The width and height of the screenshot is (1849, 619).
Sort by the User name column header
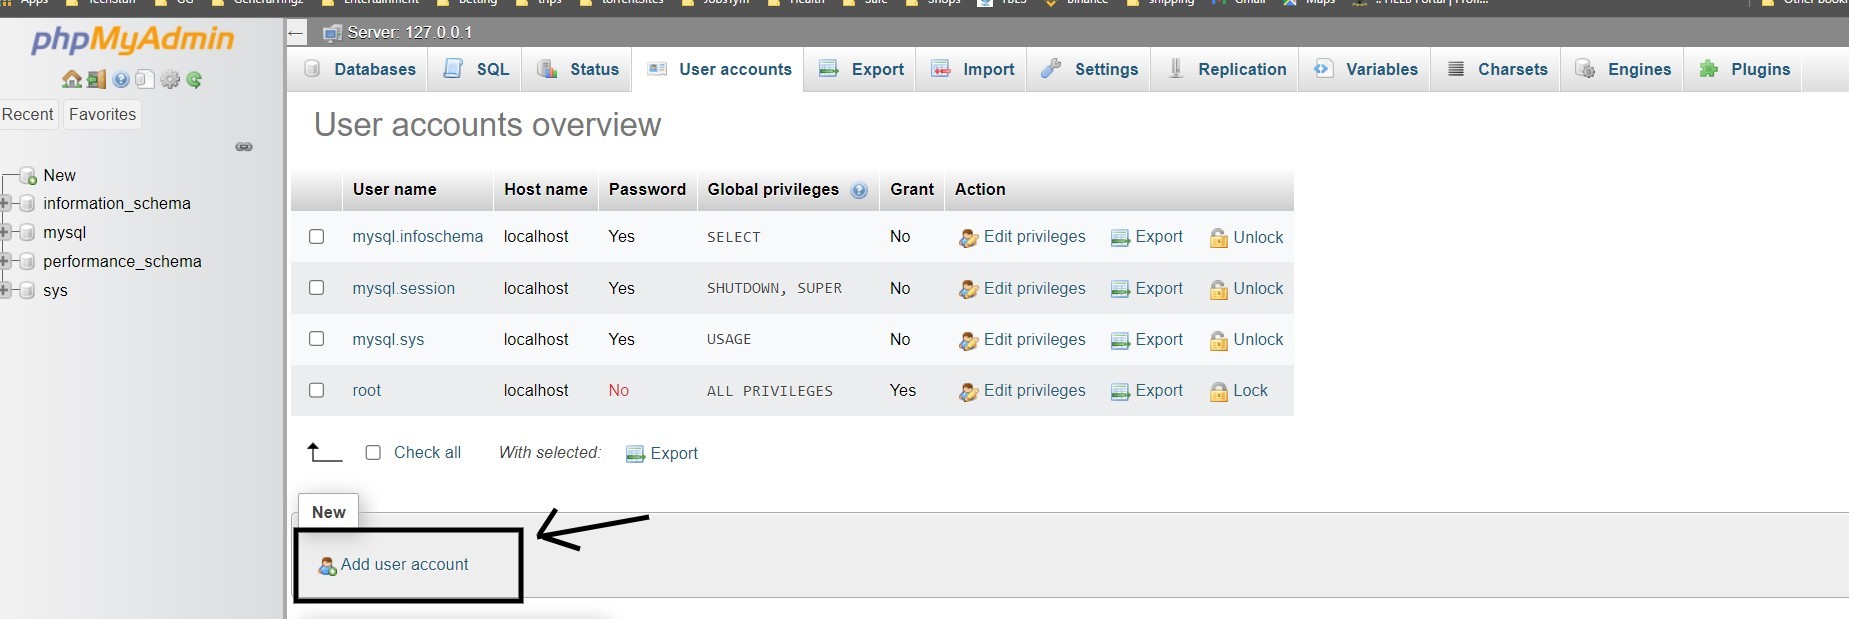pyautogui.click(x=394, y=190)
